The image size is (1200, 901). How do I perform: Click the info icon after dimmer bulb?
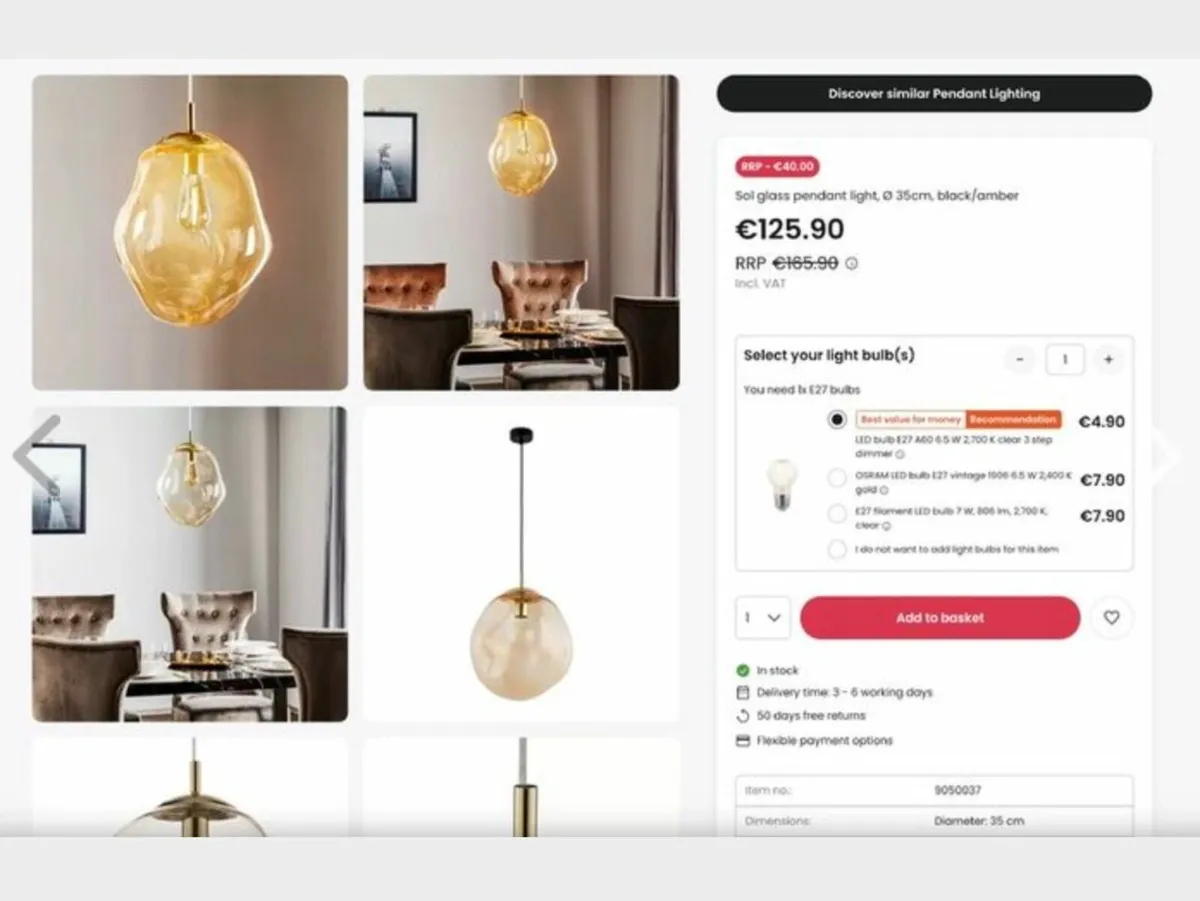(901, 454)
